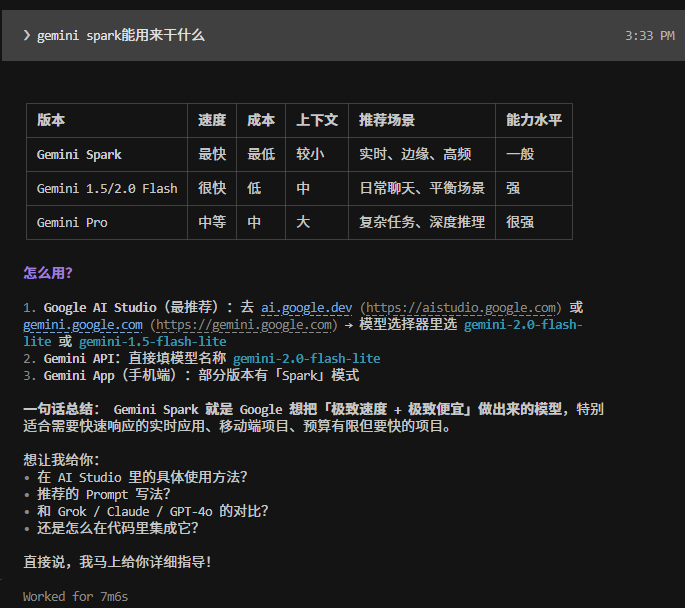Click the Gemini 1.5/2.0 Flash cell
The width and height of the screenshot is (685, 608).
(x=107, y=188)
